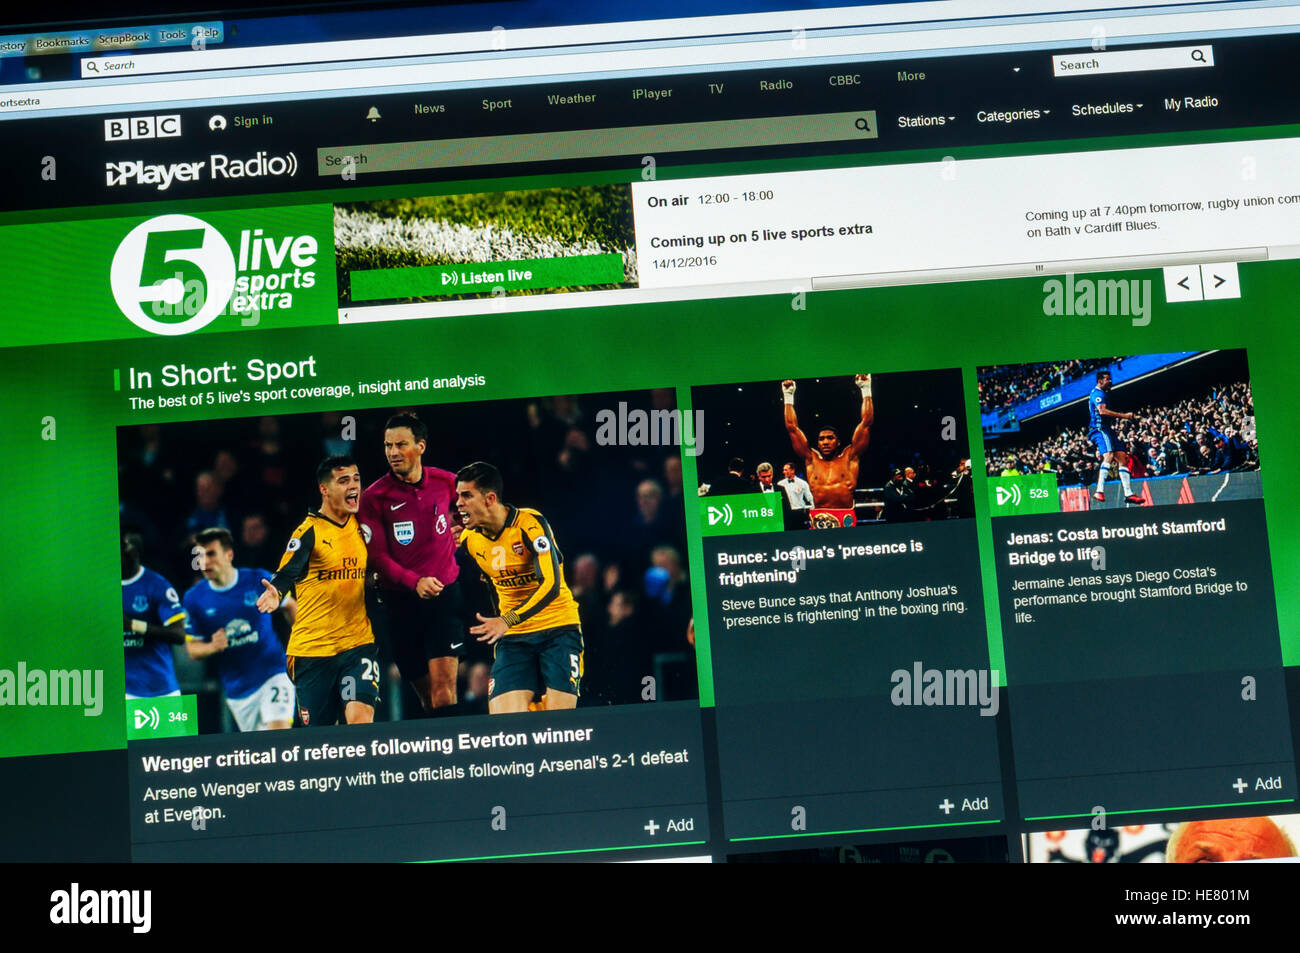Go to the next schedule item arrow
This screenshot has height=953, width=1300.
pyautogui.click(x=1220, y=281)
